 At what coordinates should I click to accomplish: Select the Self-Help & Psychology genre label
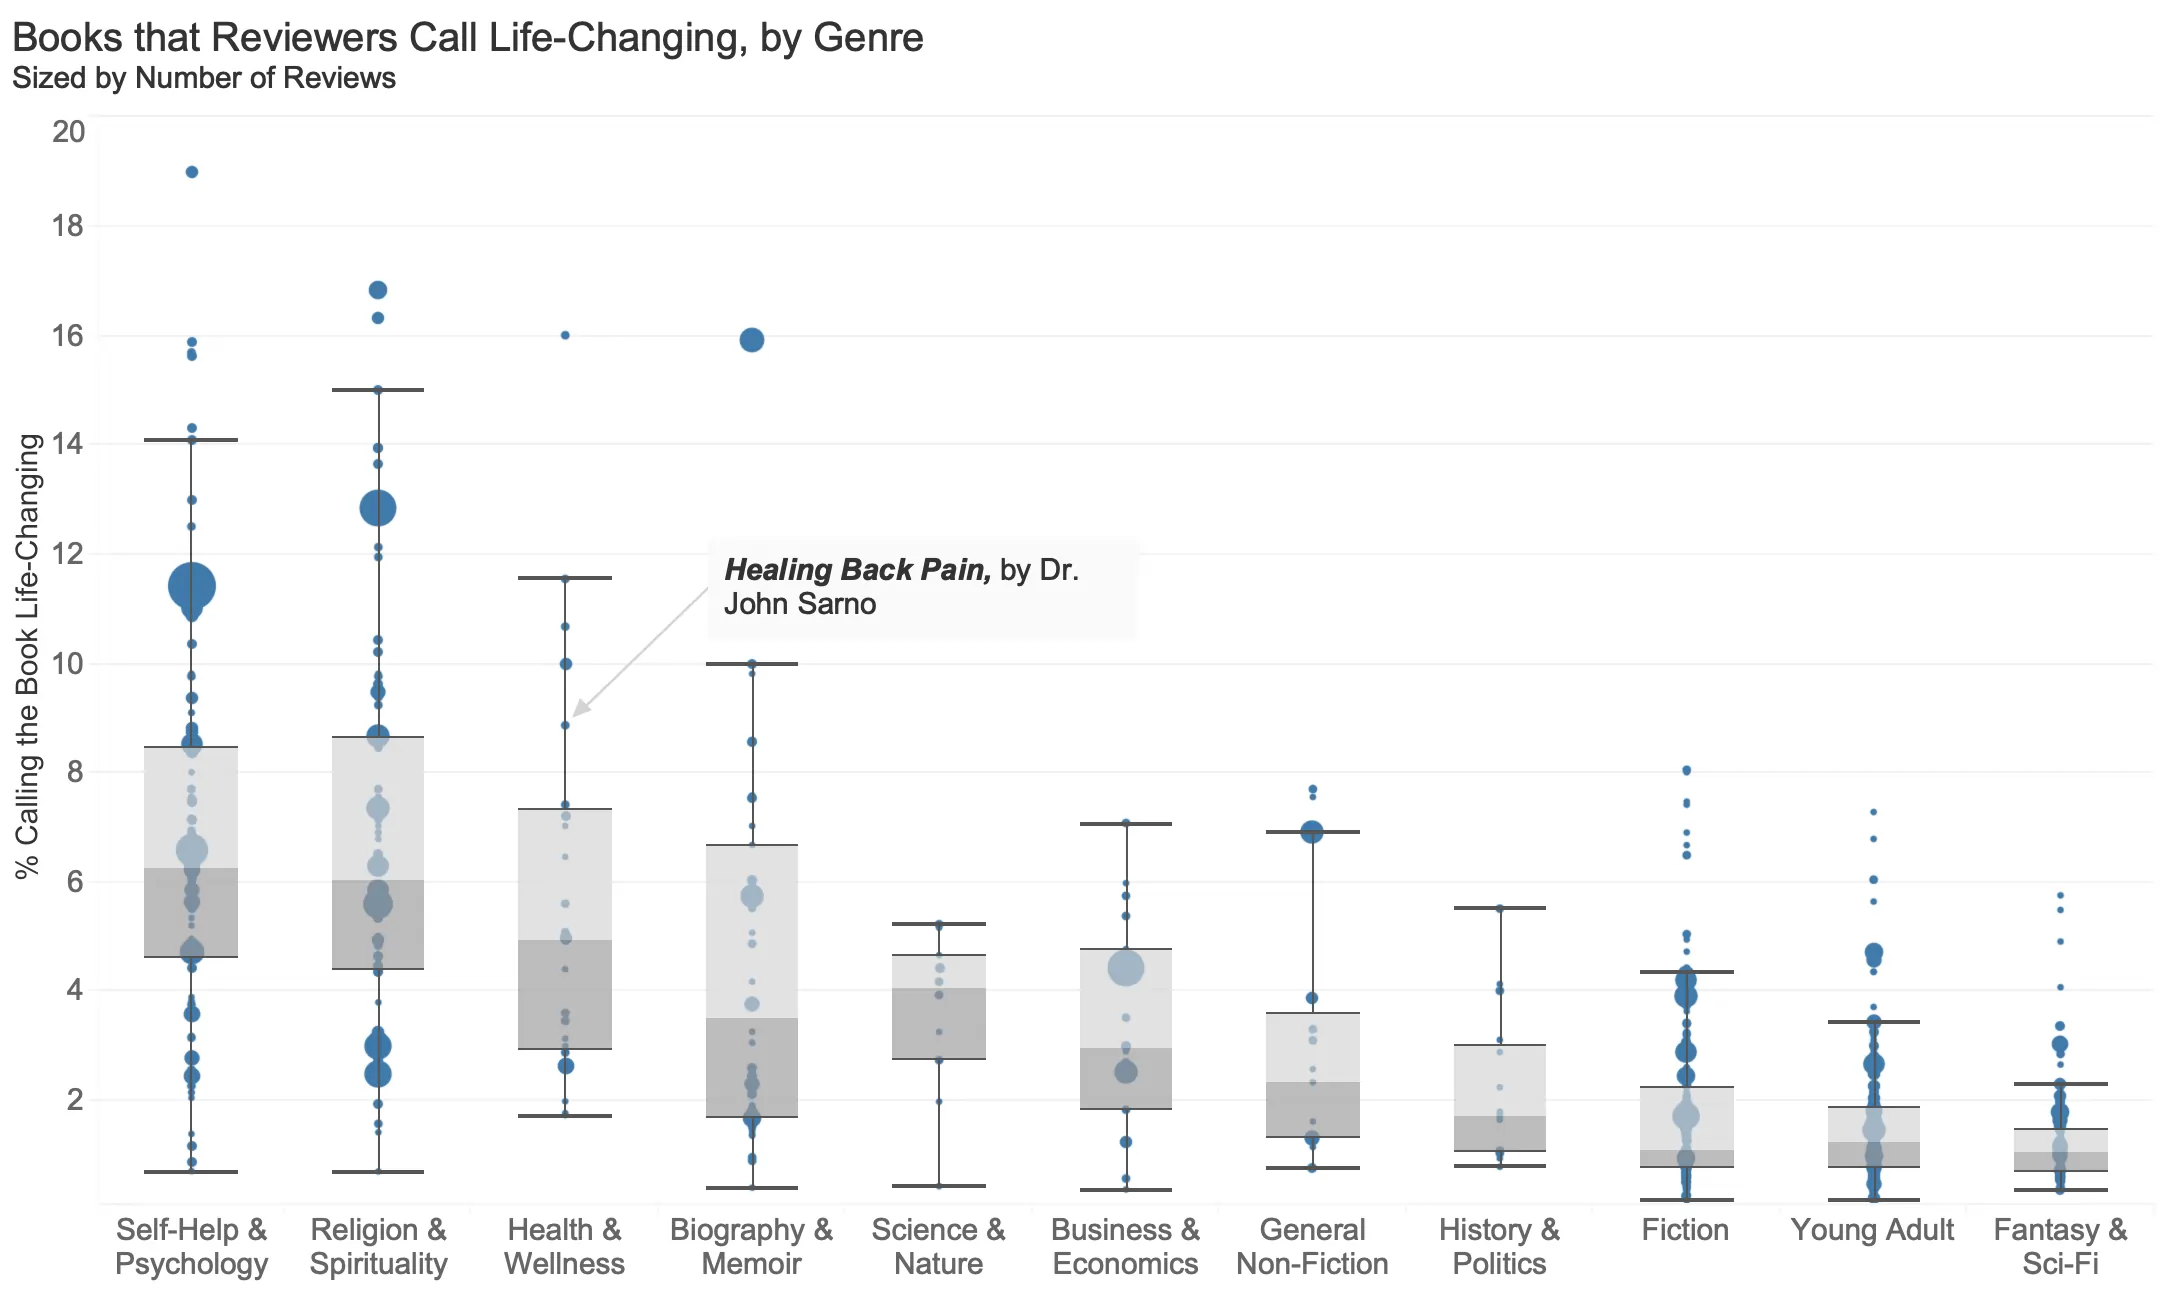click(x=191, y=1246)
